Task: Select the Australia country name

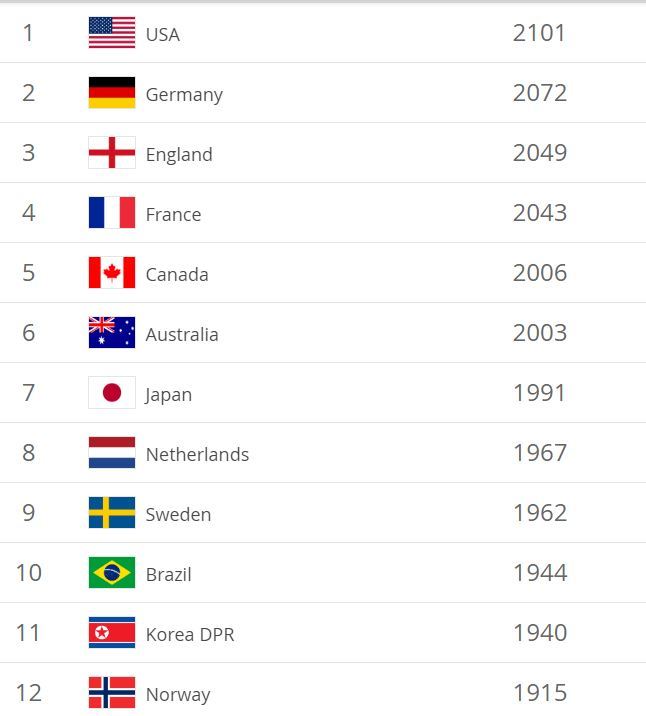Action: coord(182,334)
